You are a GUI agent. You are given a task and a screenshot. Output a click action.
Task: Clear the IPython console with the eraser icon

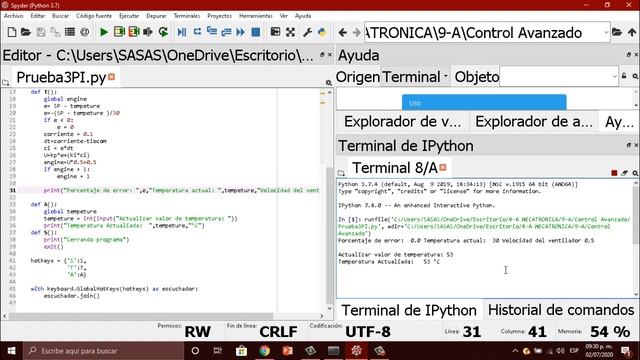click(x=624, y=173)
